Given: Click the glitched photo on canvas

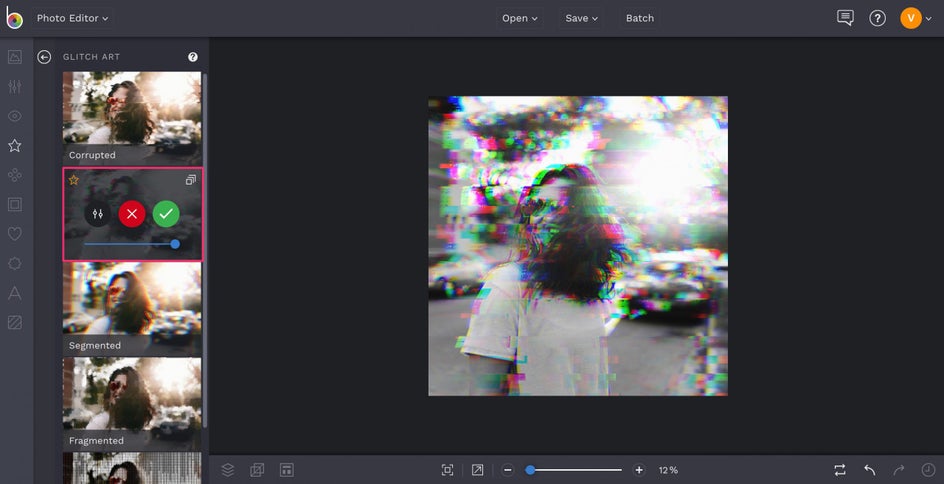Looking at the screenshot, I should click(578, 246).
